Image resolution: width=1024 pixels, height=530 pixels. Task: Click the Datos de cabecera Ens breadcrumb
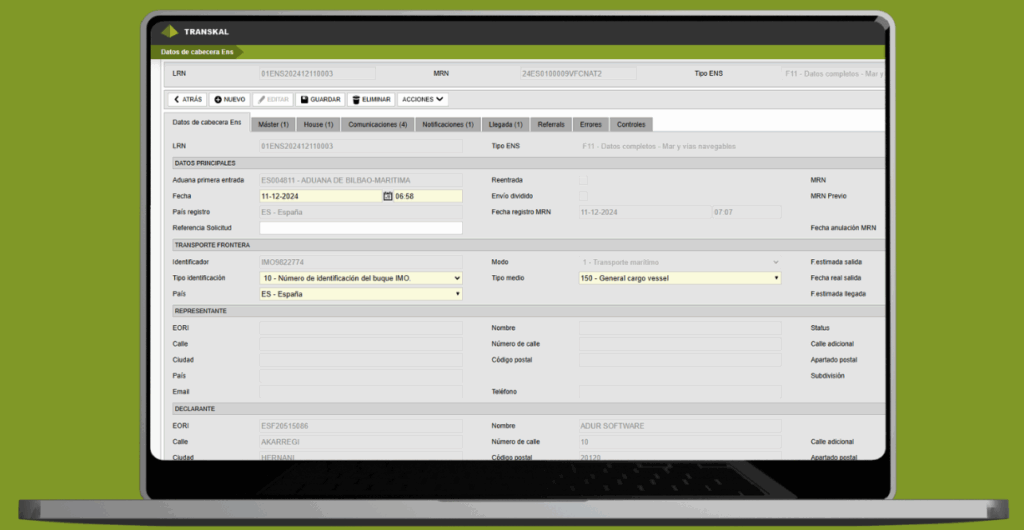tap(198, 51)
